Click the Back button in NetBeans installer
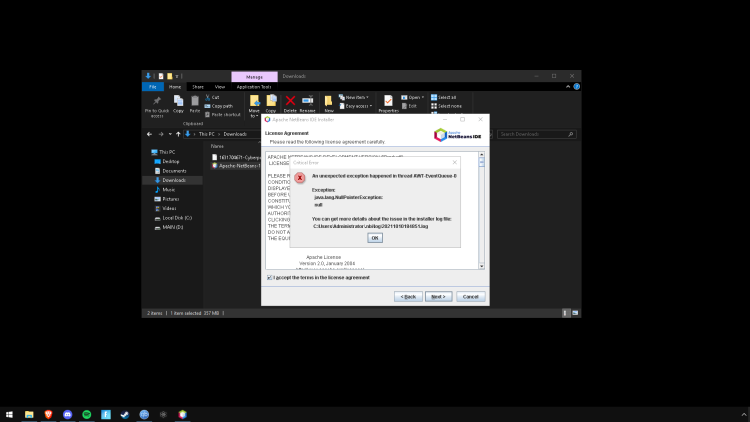The image size is (750, 422). [408, 297]
